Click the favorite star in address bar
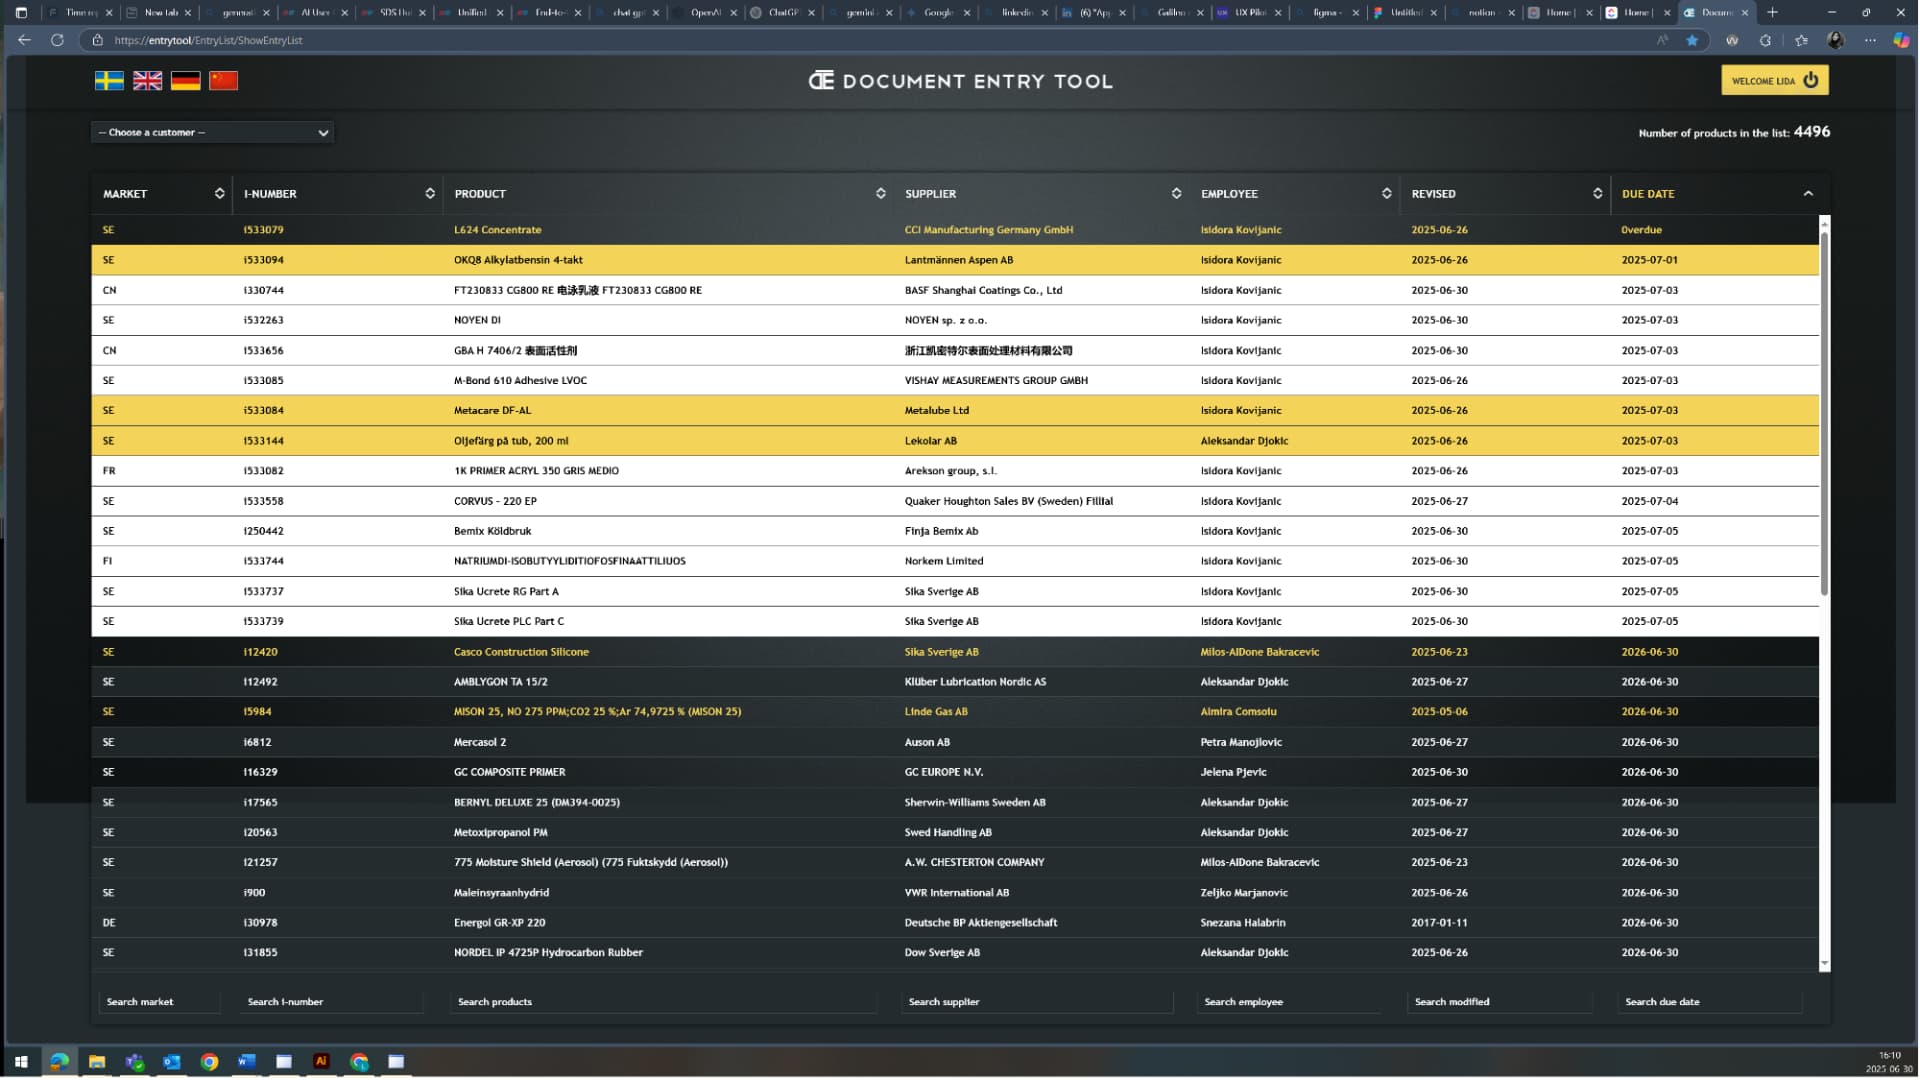1920x1080 pixels. click(1692, 40)
